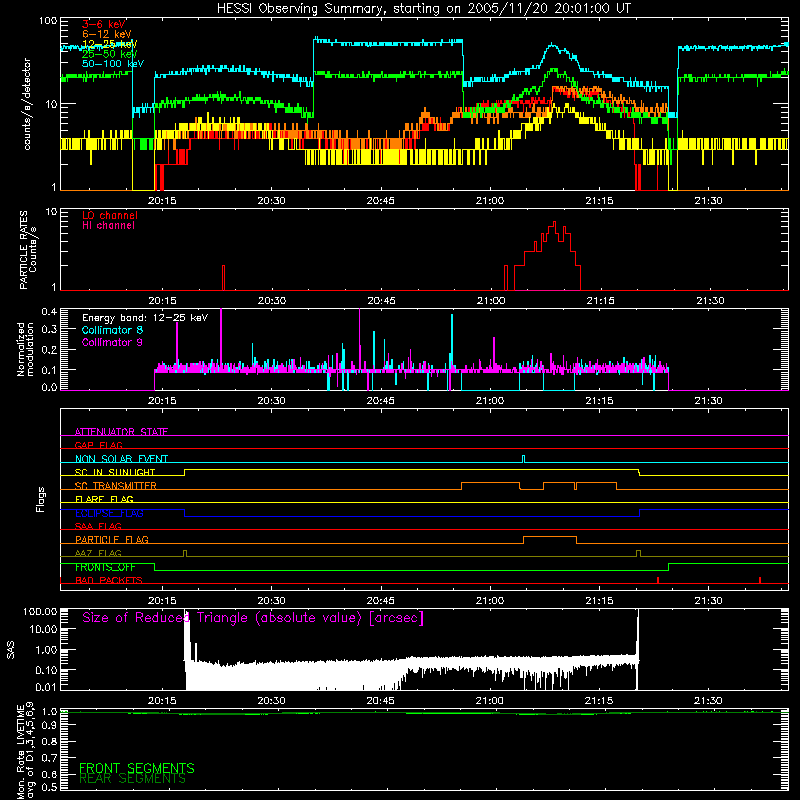
Task: Click the 20:15 tick under the SAS panel
Action: (x=162, y=701)
